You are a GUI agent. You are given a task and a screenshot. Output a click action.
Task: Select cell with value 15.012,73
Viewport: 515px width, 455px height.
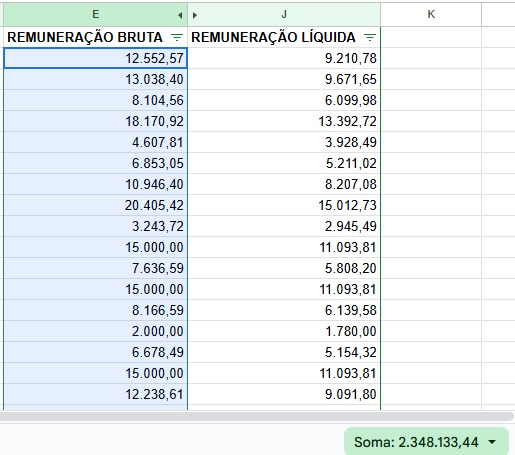click(284, 205)
